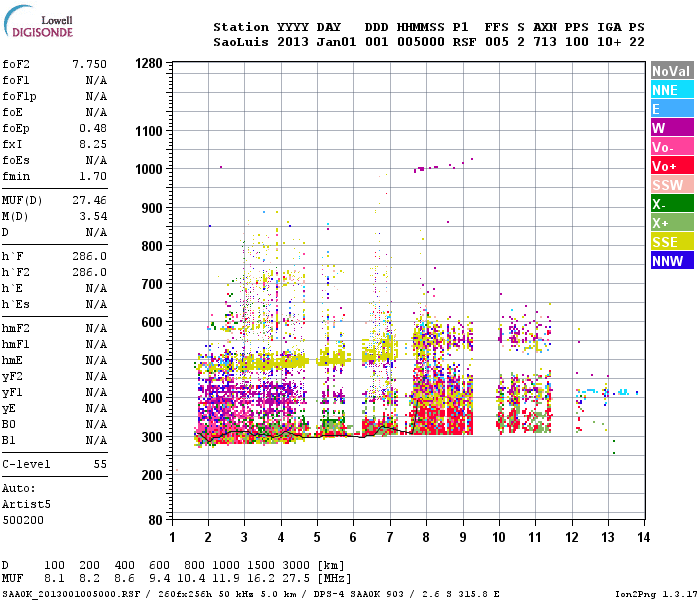Select the Vo+ red legend swatch
The width and height of the screenshot is (700, 600).
coord(672,166)
